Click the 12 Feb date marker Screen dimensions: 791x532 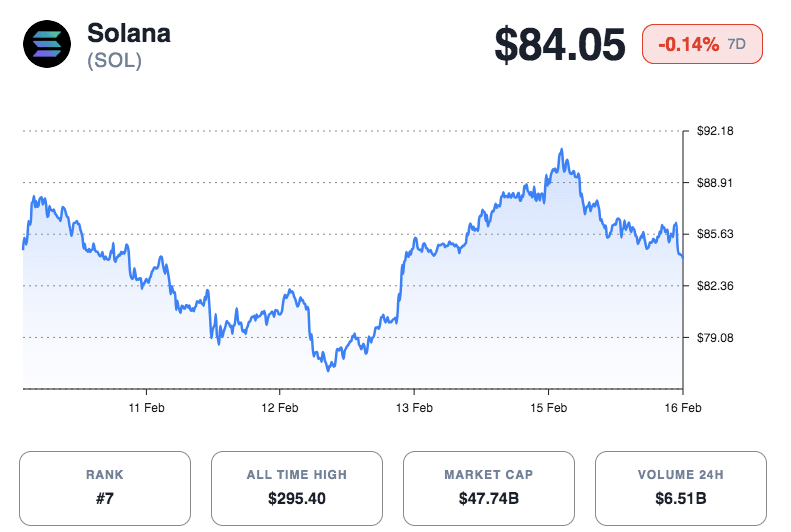[280, 408]
